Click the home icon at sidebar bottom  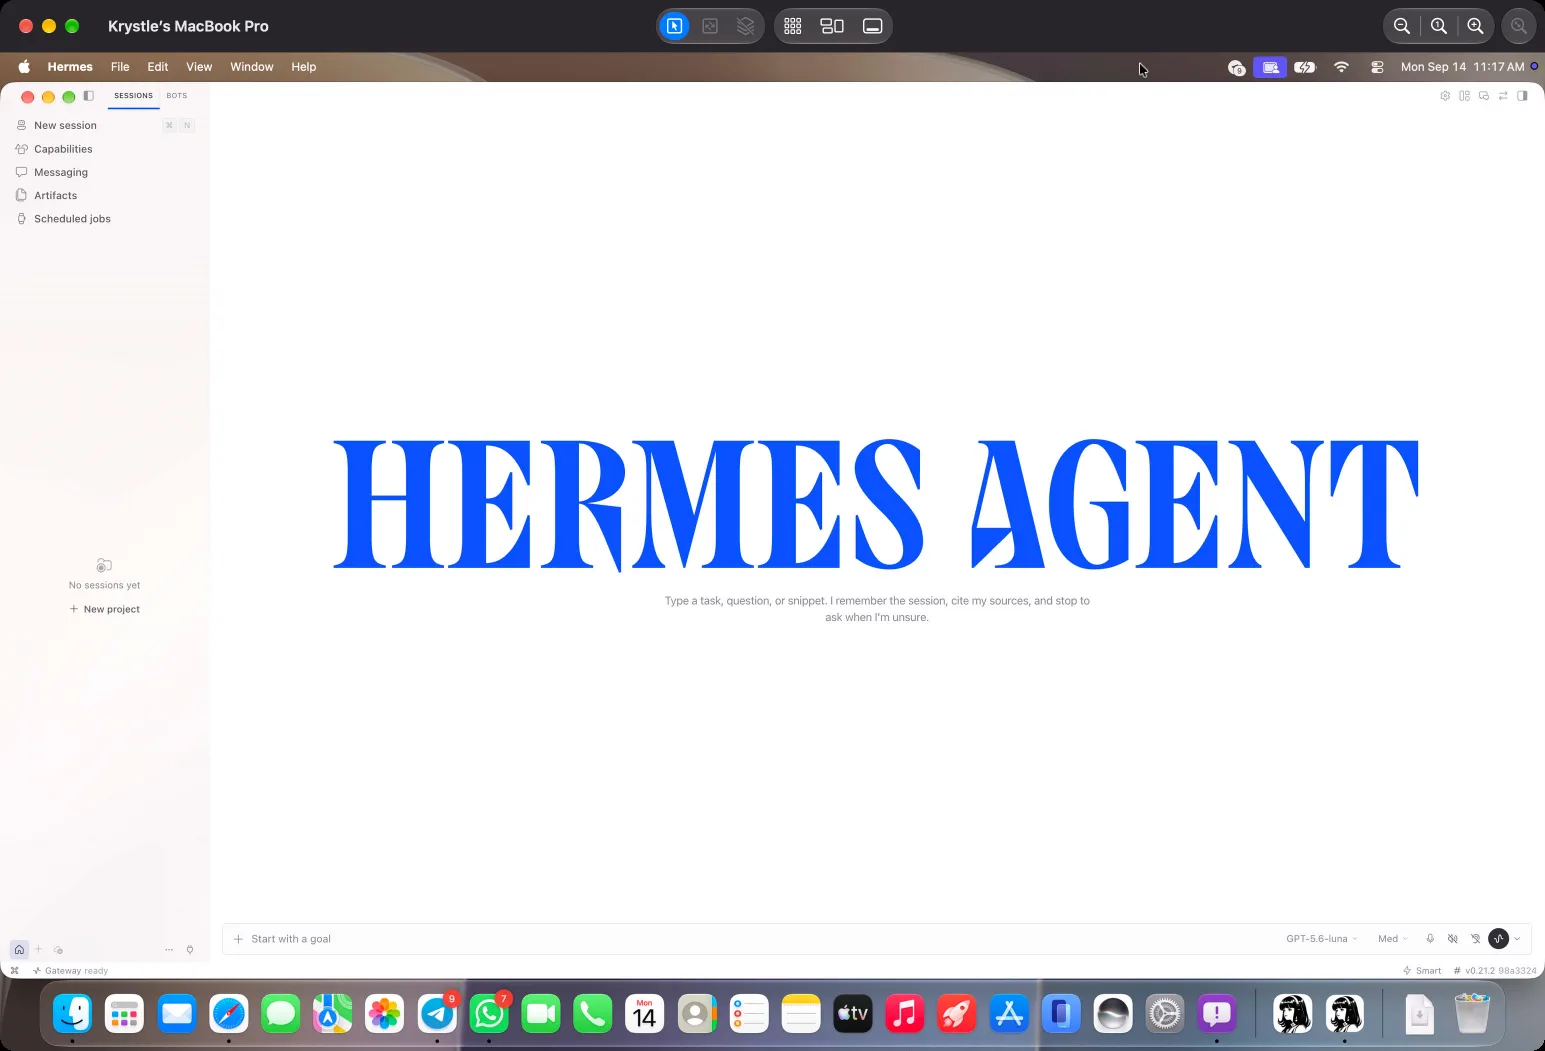(19, 949)
